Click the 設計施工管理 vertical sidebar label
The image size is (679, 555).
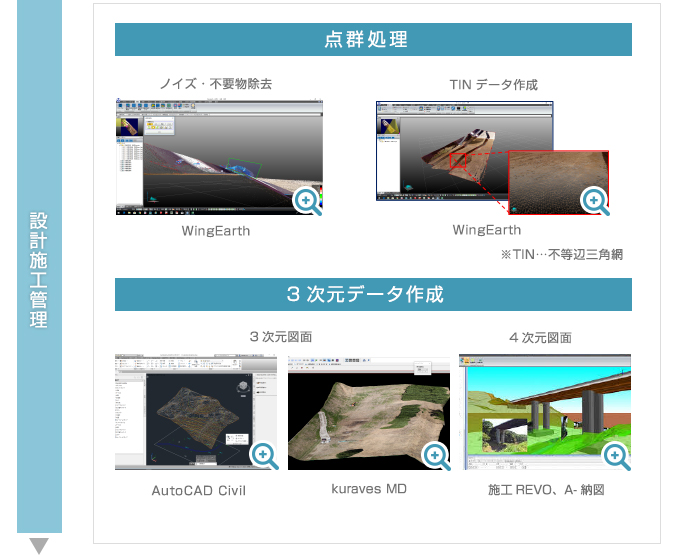(x=39, y=268)
